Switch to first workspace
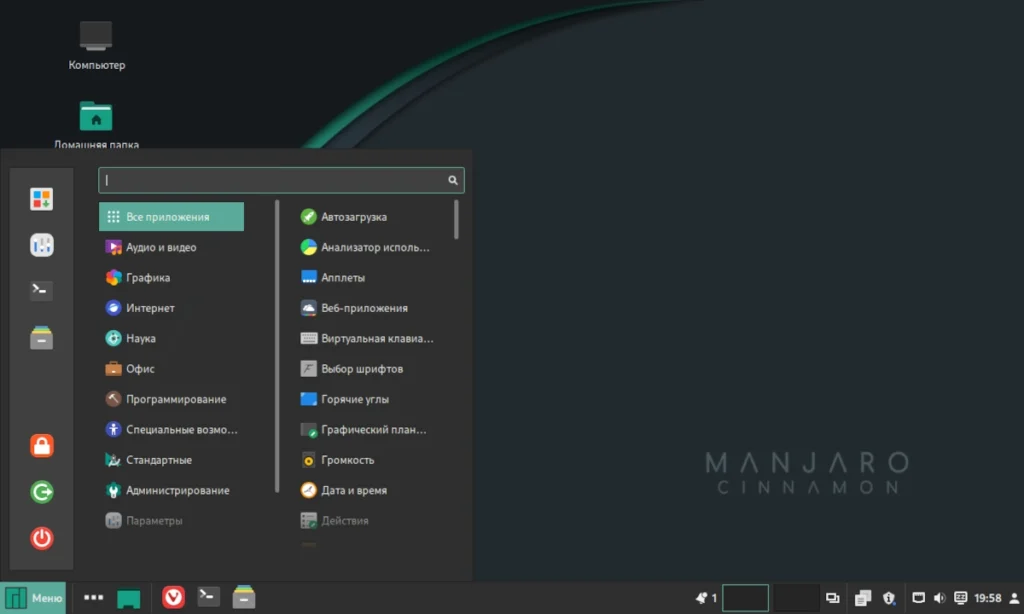This screenshot has height=614, width=1024. tap(745, 598)
